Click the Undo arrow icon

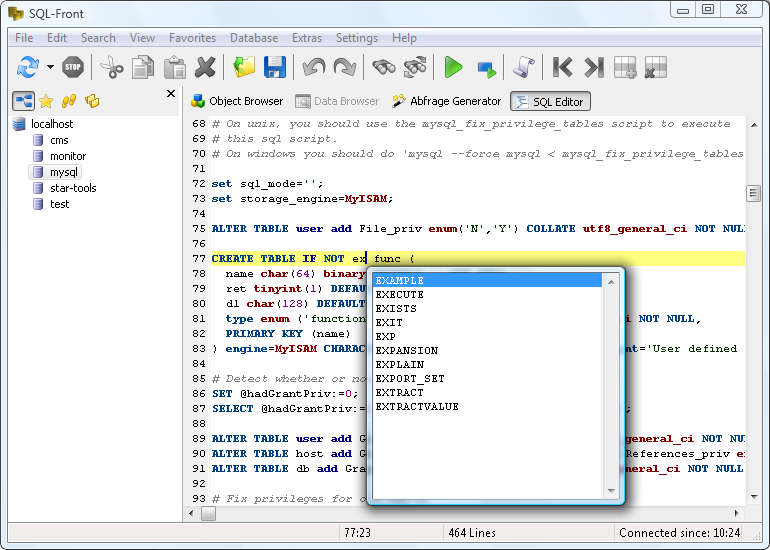[x=314, y=67]
